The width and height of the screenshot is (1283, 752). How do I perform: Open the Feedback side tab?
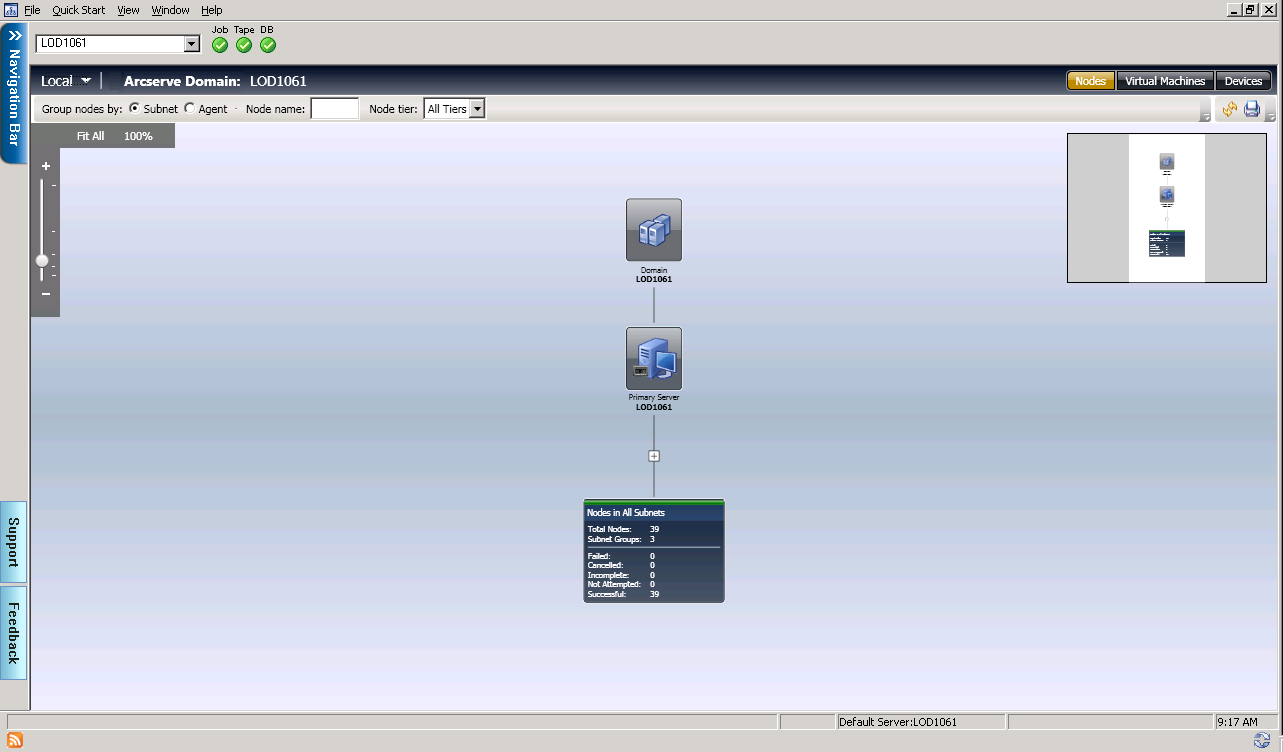click(x=14, y=633)
